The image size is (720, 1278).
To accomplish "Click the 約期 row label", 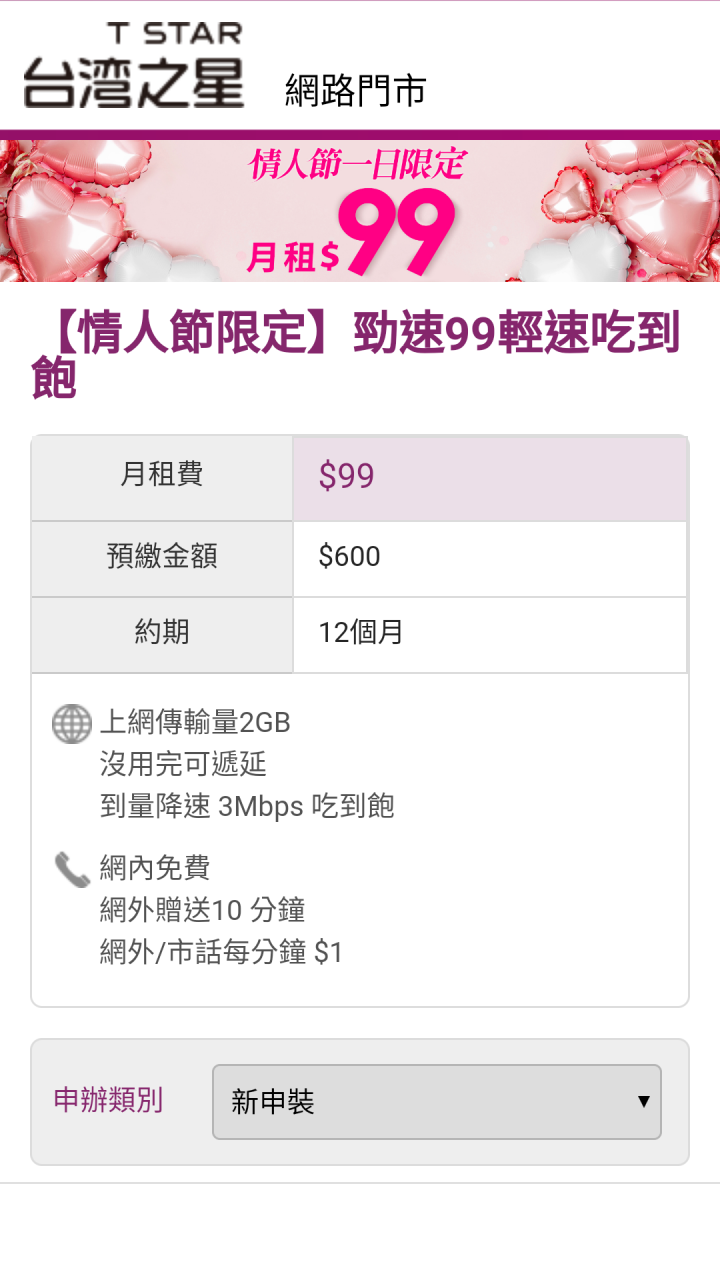I will [162, 632].
